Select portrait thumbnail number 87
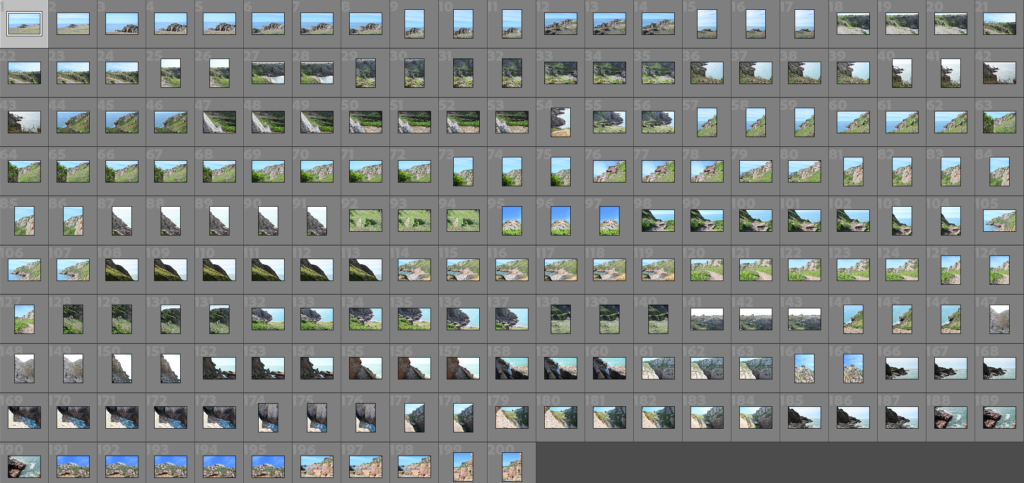Screen dimensions: 1024x483 click(122, 220)
